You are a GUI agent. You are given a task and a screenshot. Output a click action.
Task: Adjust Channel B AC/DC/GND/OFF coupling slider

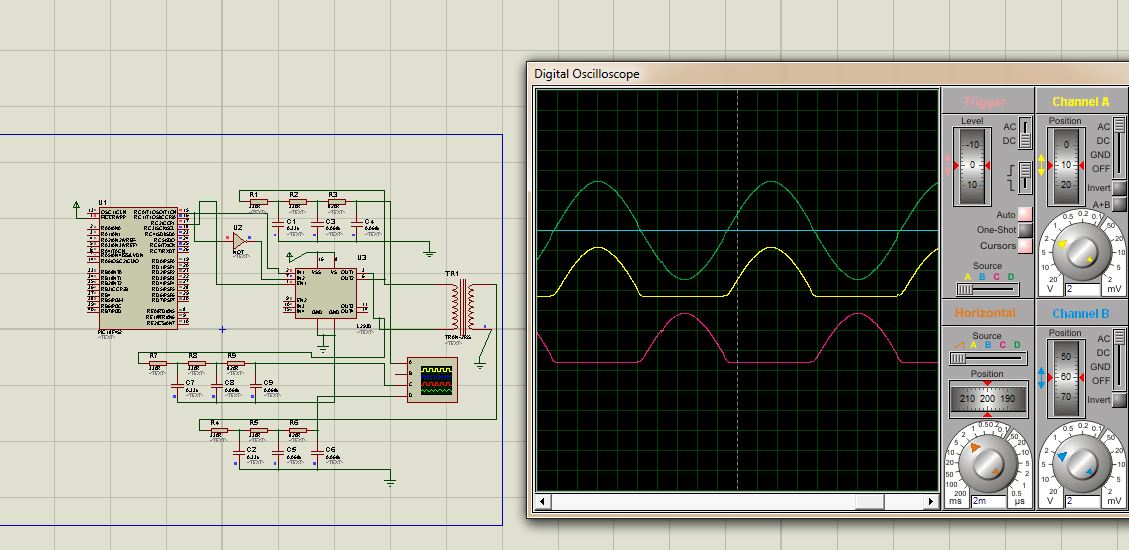pos(1120,359)
